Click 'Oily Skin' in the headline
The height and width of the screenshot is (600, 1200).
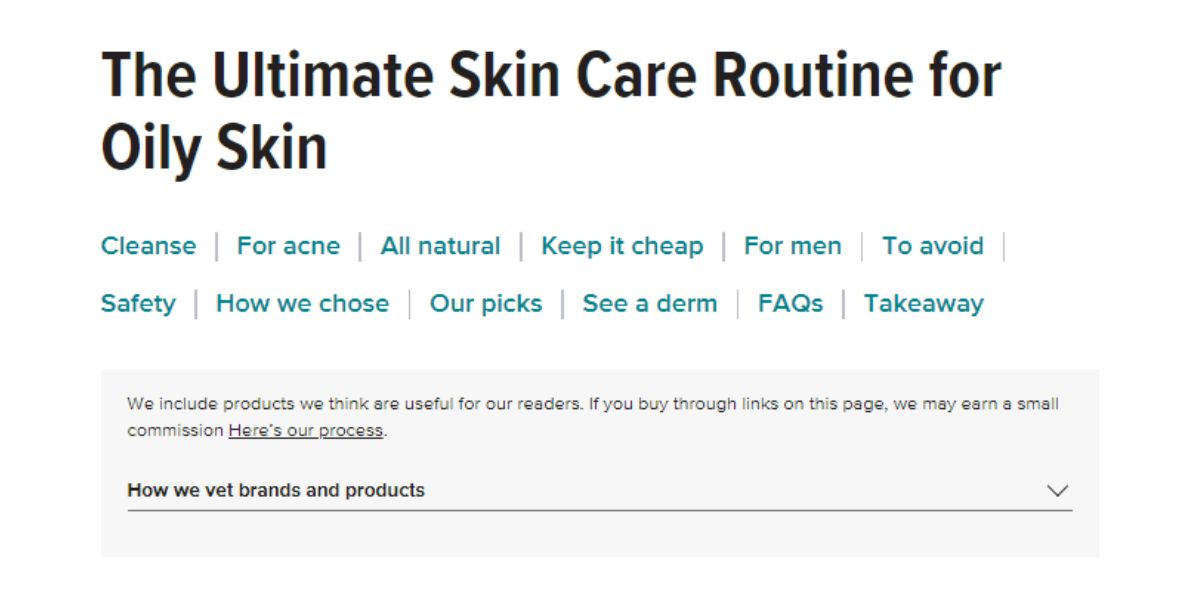[214, 147]
